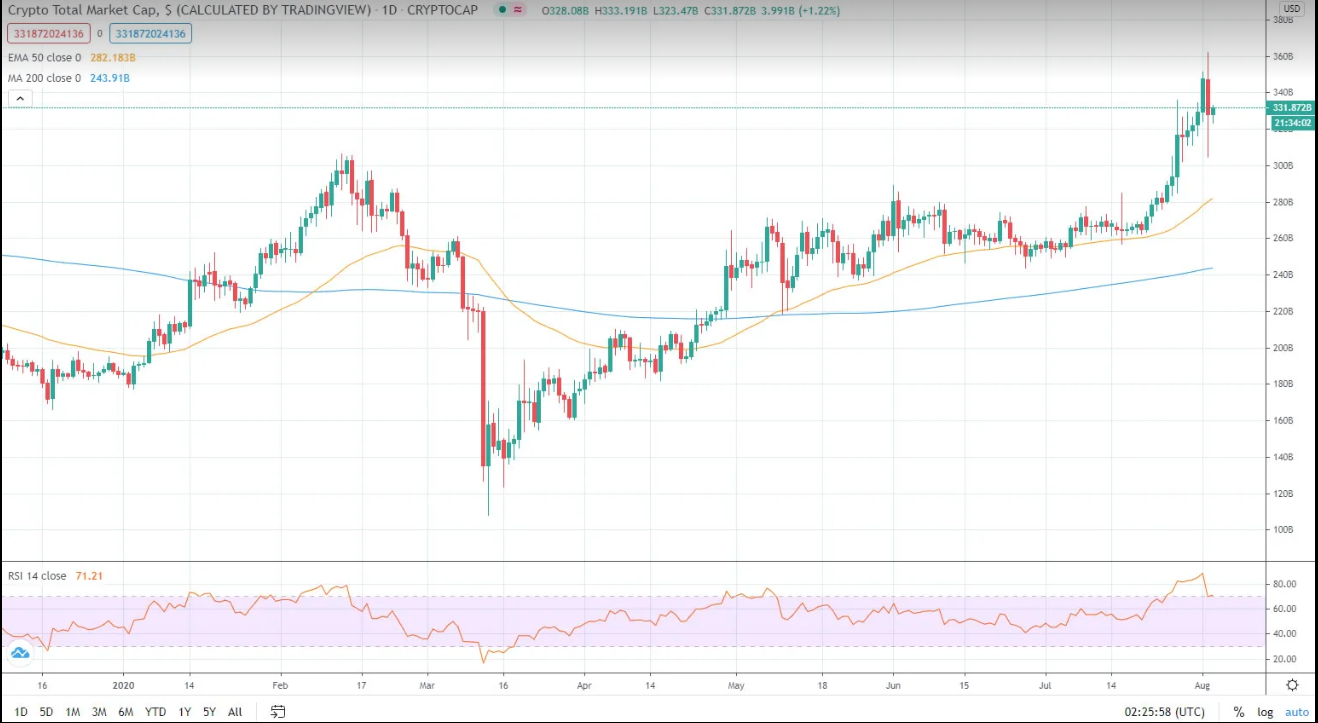
Task: Click the red sell price box 331872024136
Action: (x=48, y=33)
